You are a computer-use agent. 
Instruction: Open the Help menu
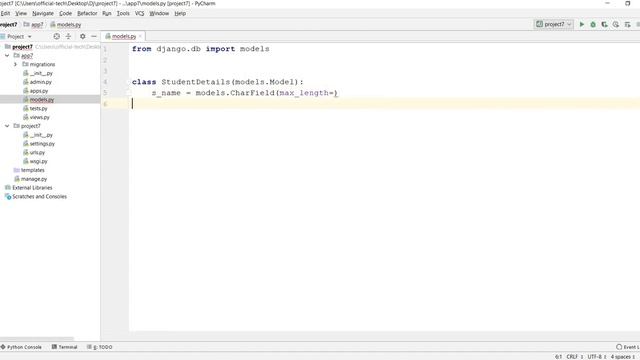[180, 13]
